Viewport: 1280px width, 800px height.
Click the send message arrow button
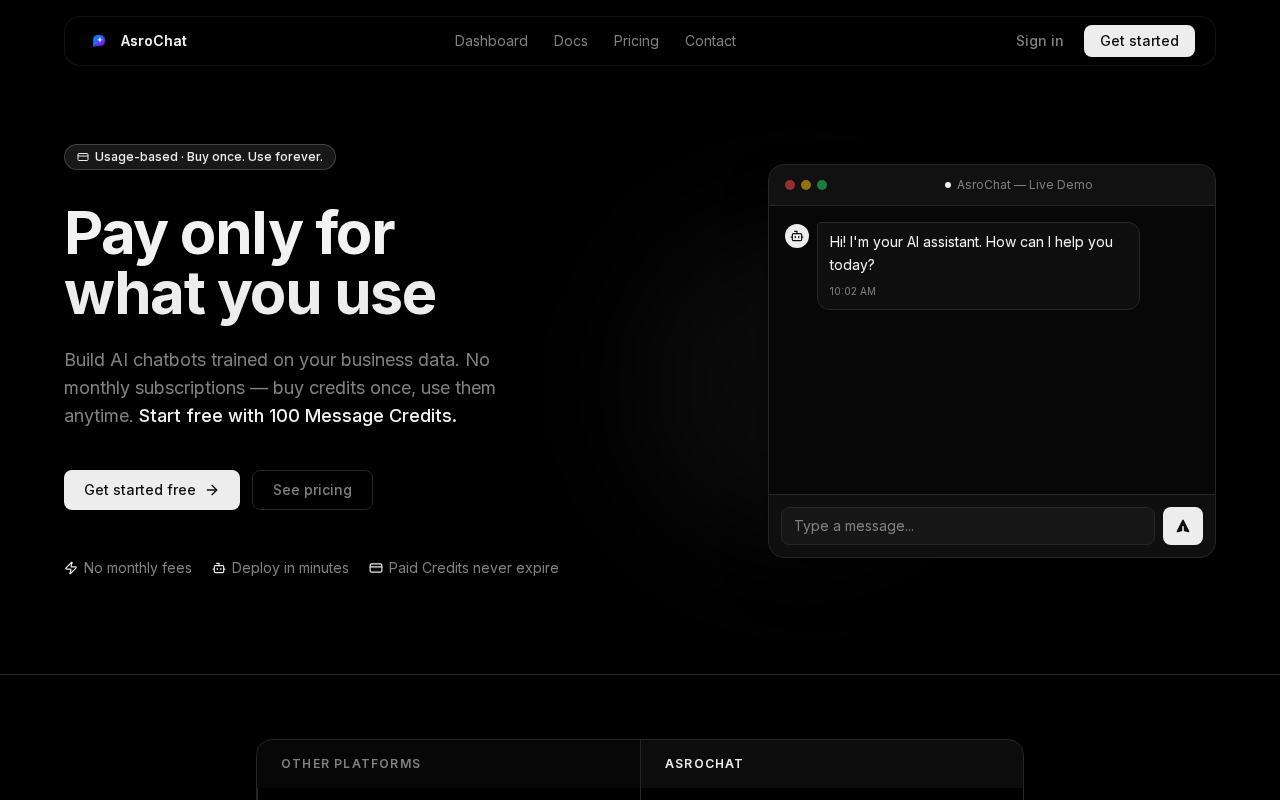coord(1183,526)
